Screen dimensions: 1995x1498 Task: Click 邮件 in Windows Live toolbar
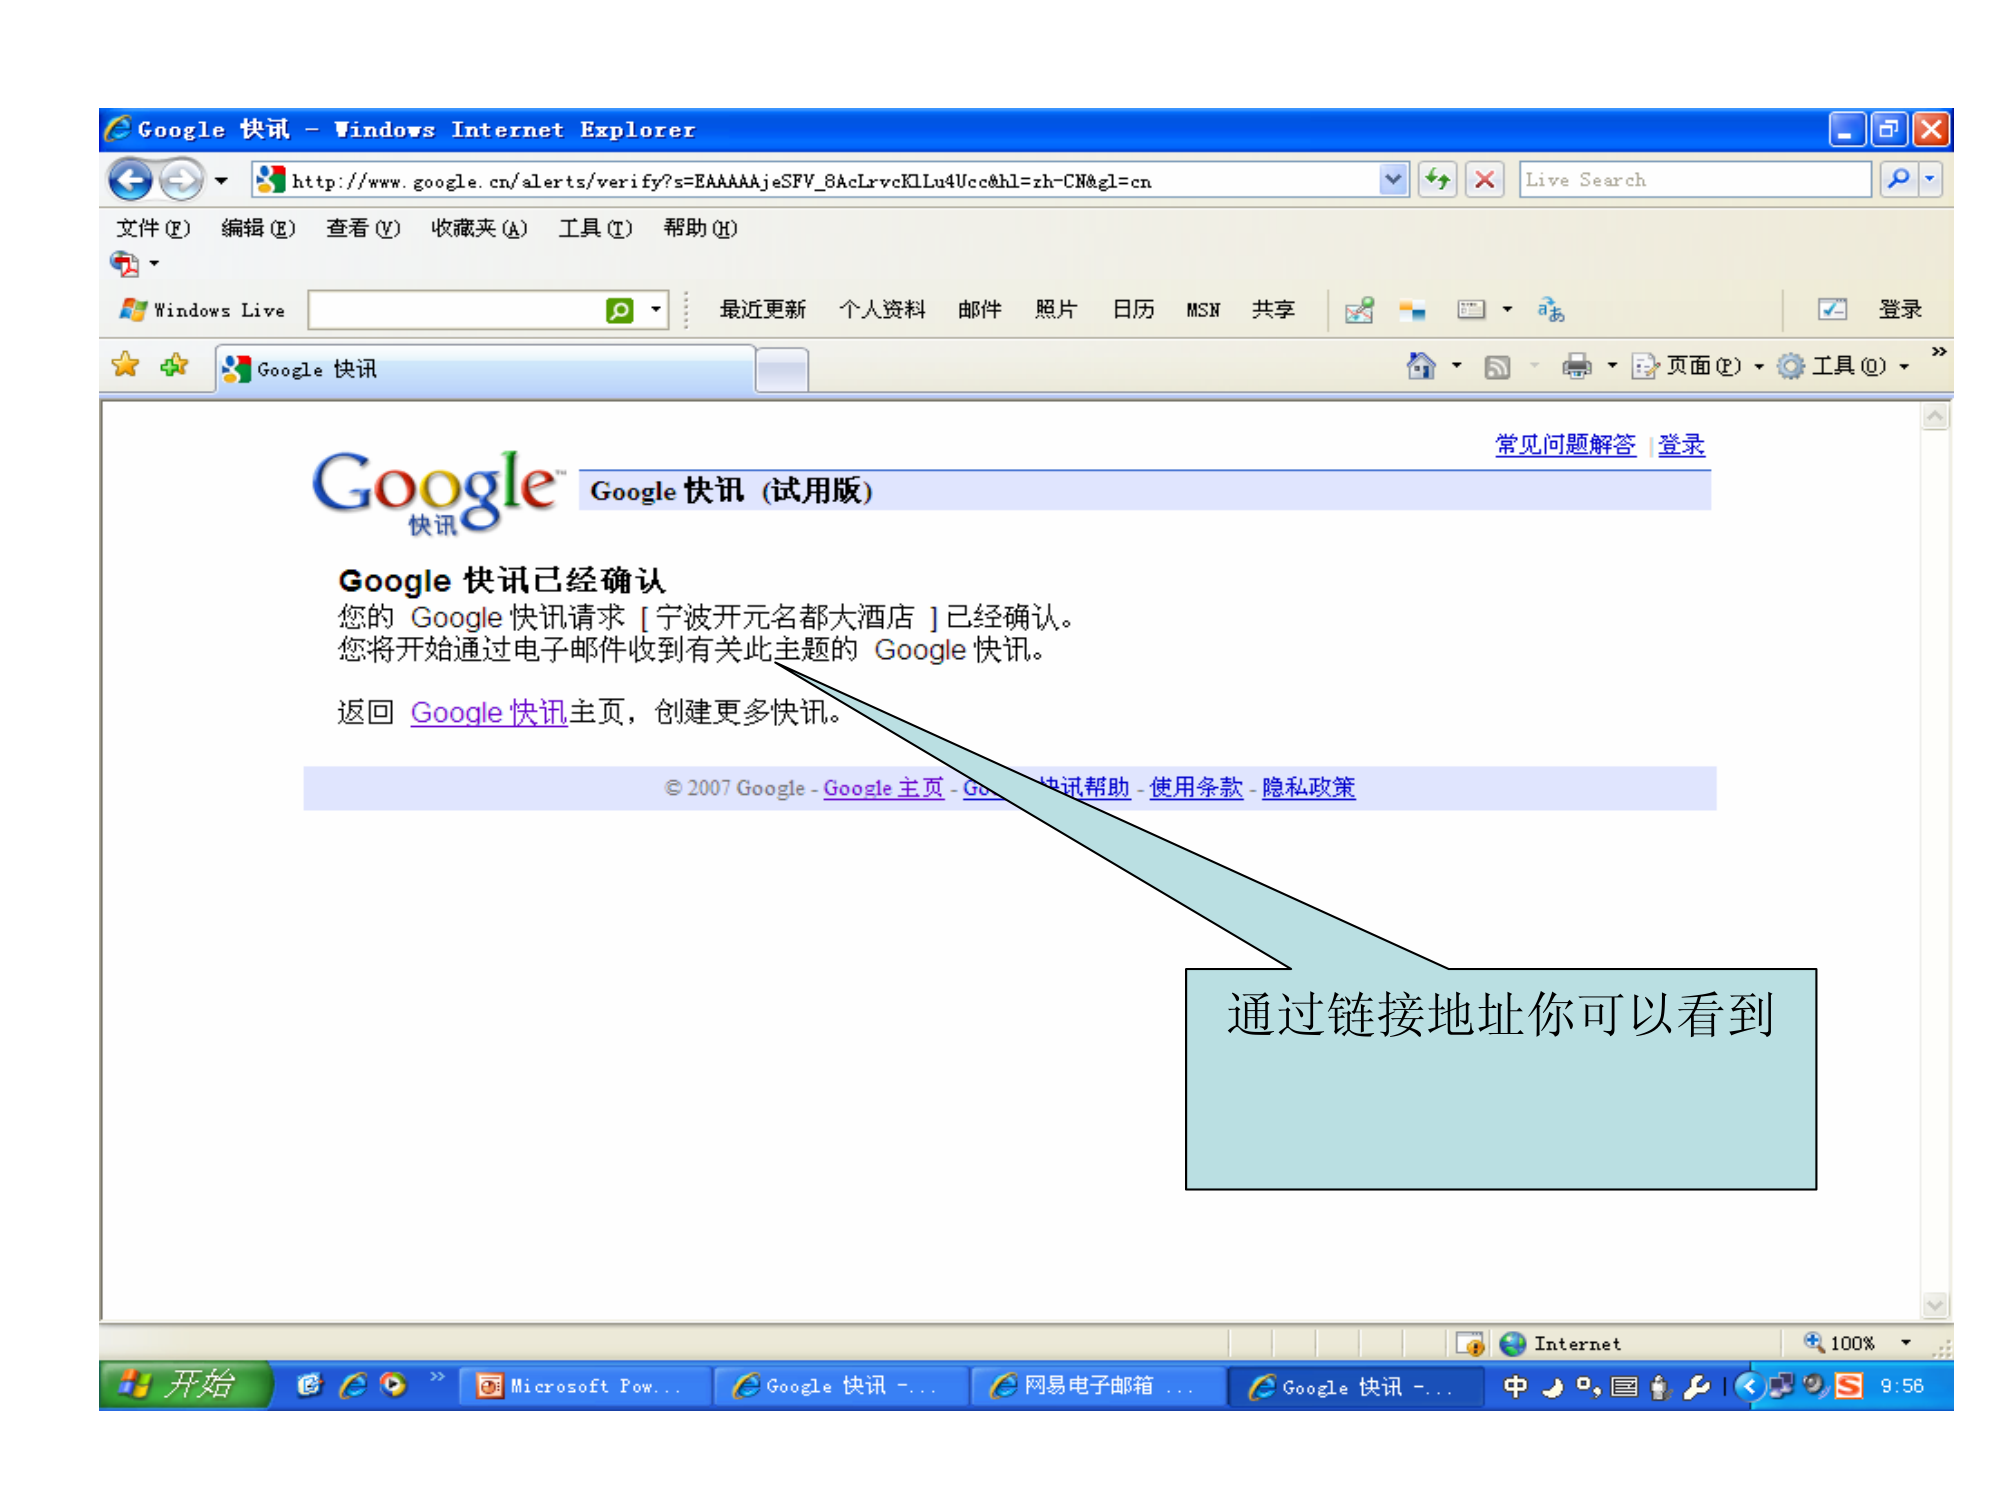coord(979,310)
